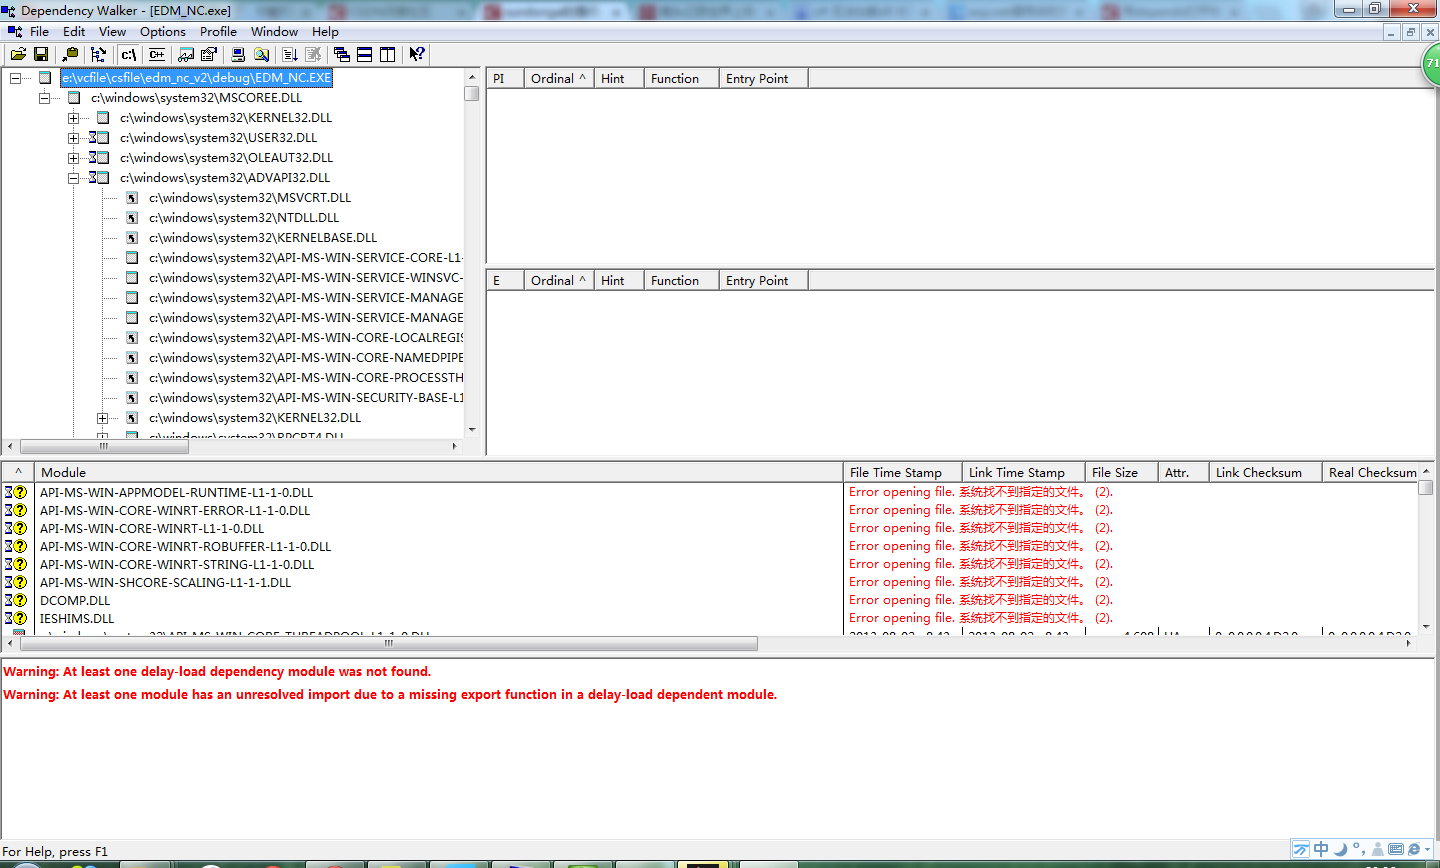The width and height of the screenshot is (1440, 868).
Task: Click tree pane horizontal scrollbar right arrow
Action: coord(455,446)
